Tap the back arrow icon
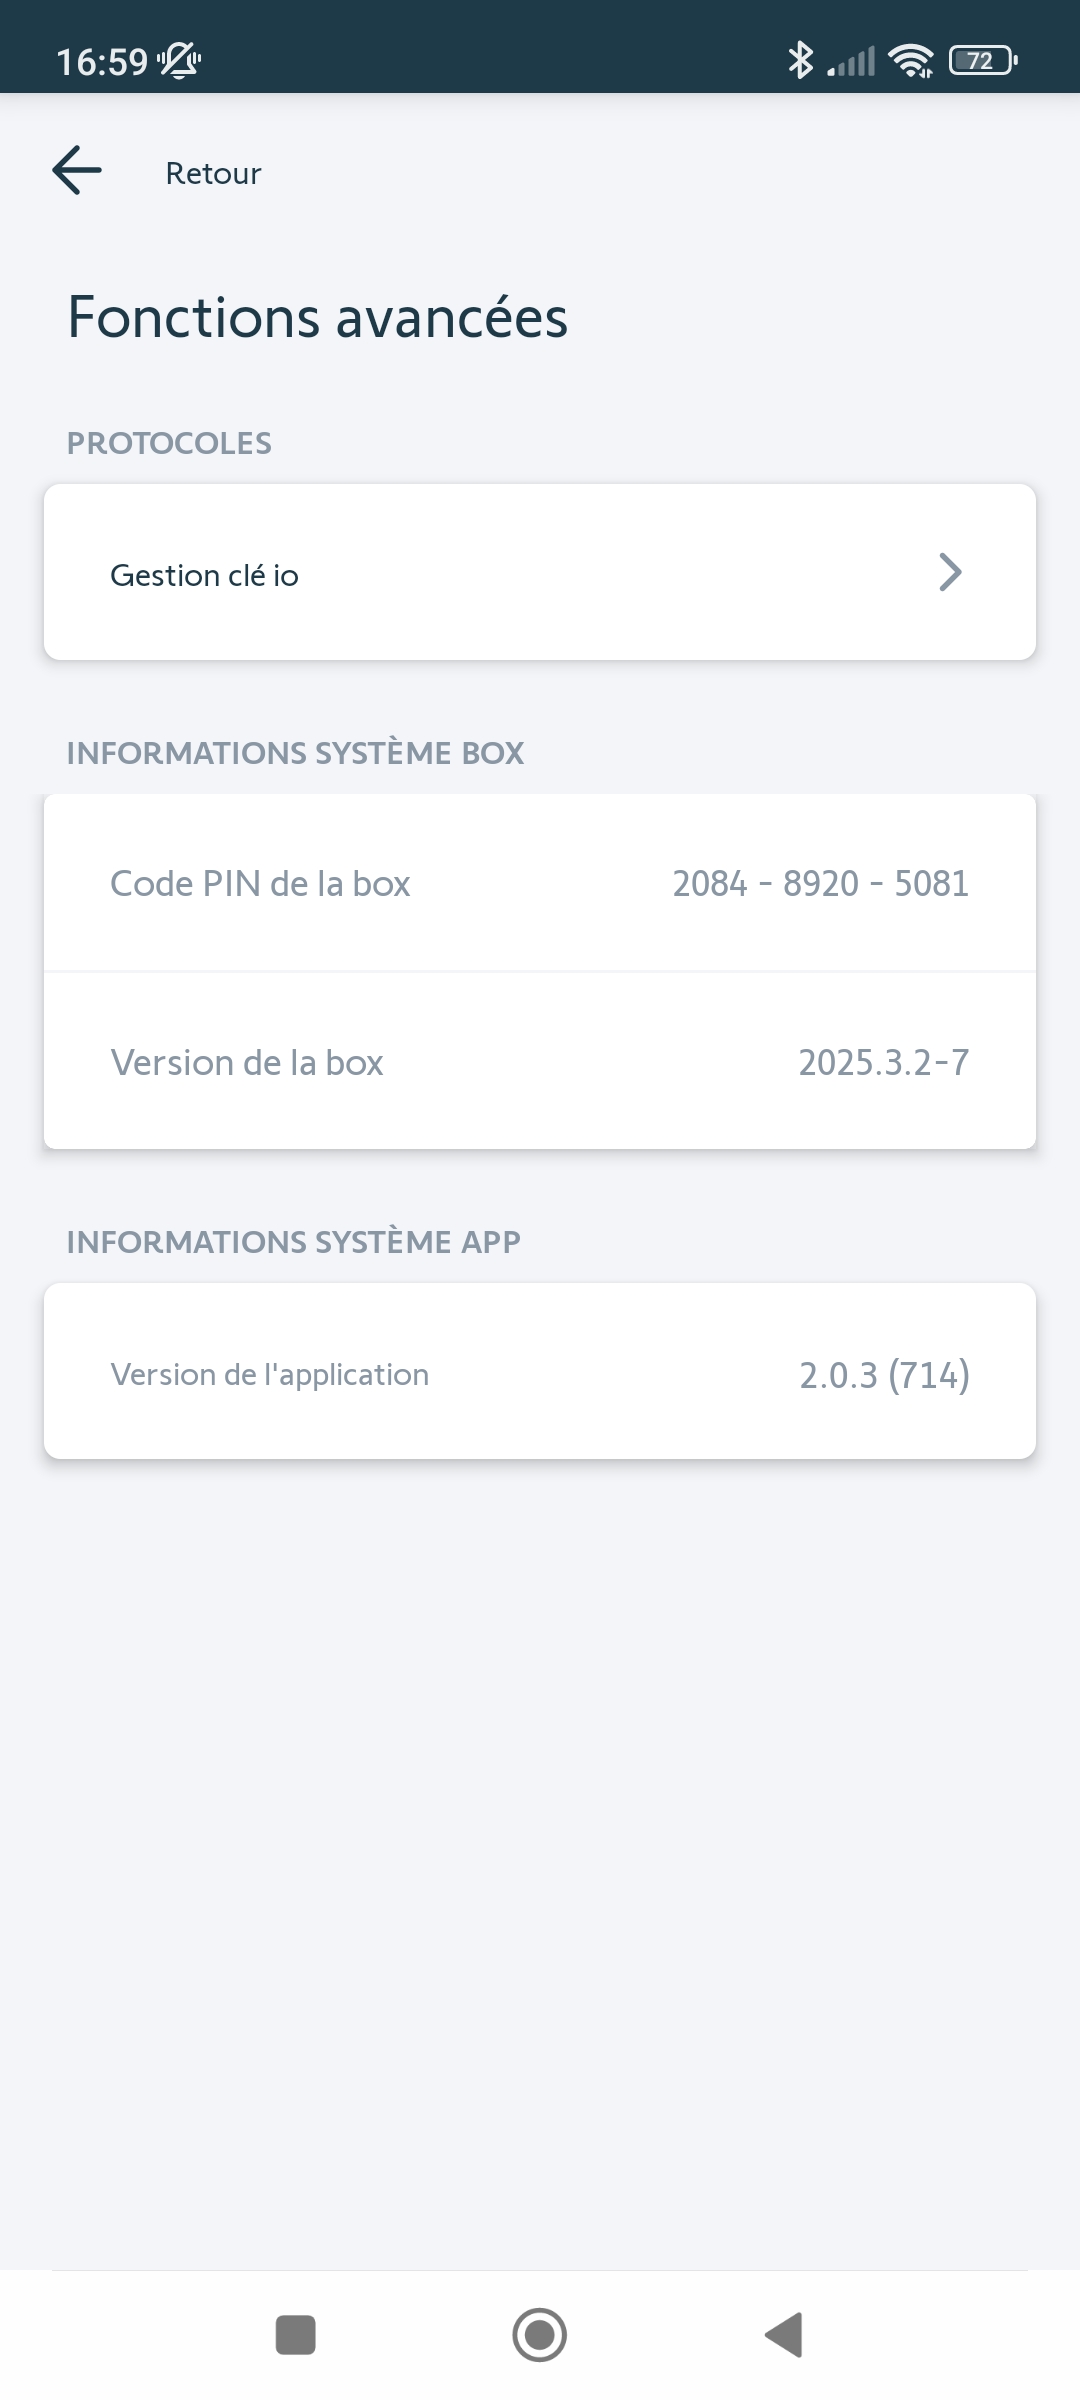Viewport: 1080px width, 2400px height. pyautogui.click(x=77, y=170)
